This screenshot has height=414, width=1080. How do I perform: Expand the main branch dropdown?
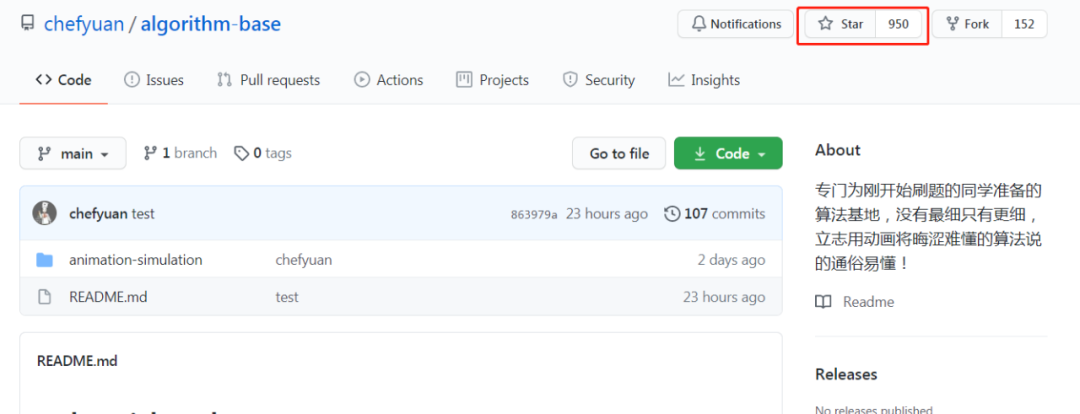(x=73, y=153)
